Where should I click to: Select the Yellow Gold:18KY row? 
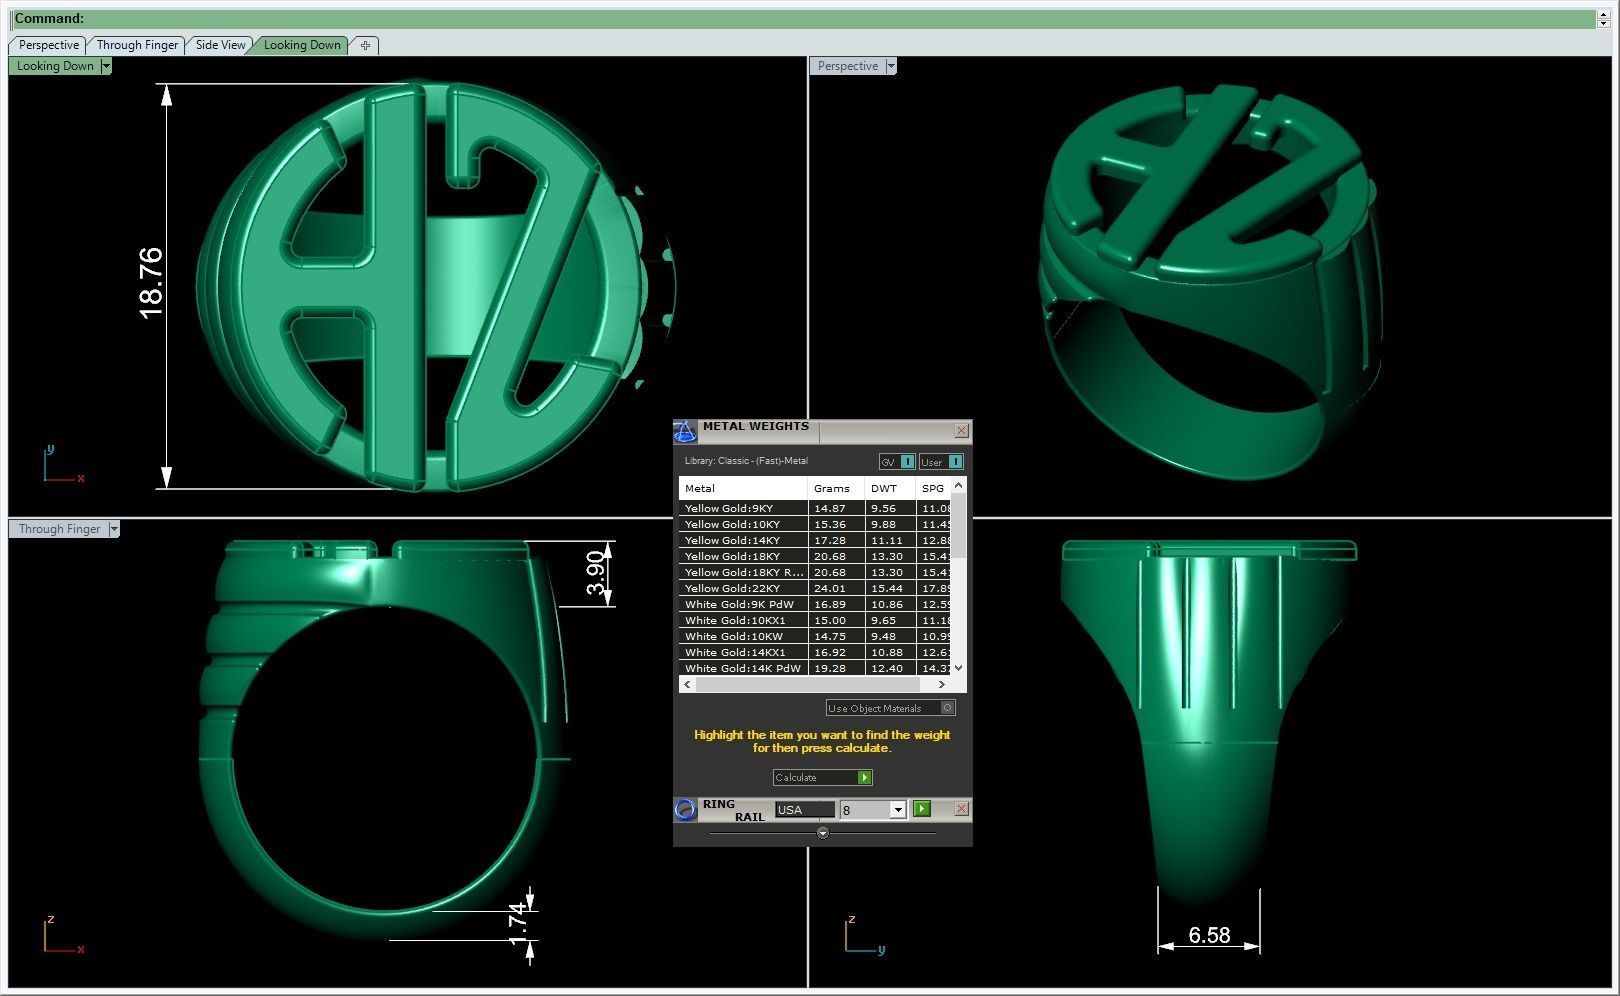click(815, 556)
